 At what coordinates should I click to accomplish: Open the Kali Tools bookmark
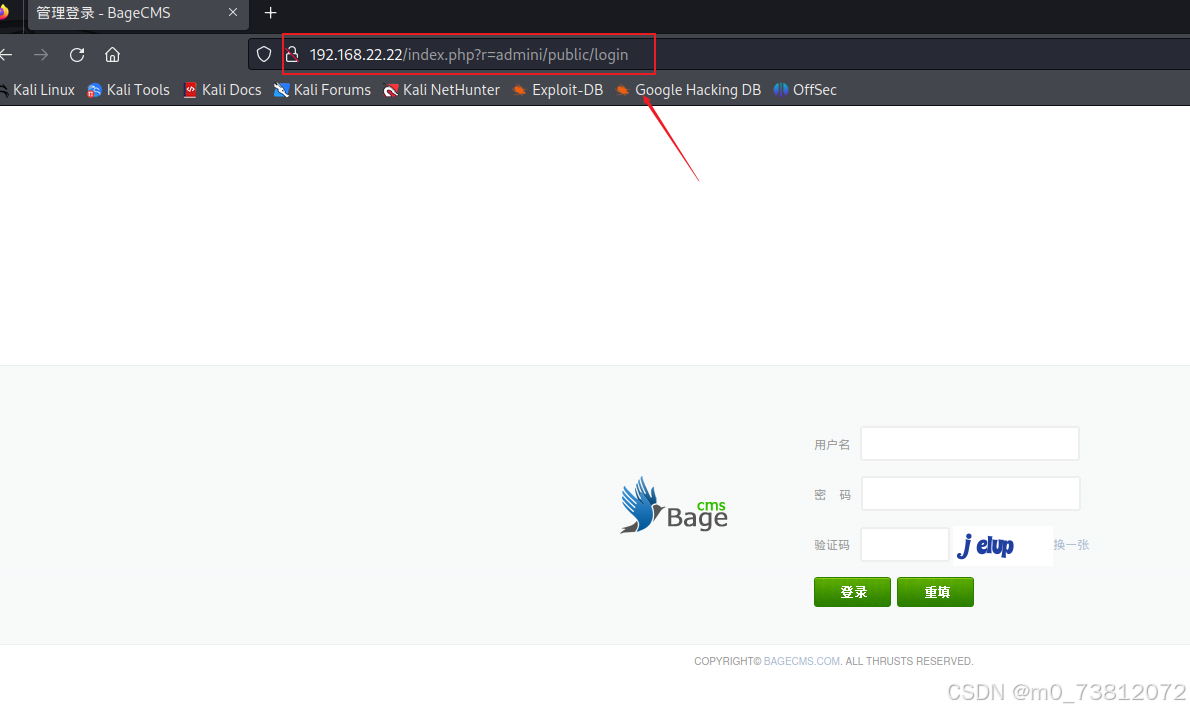tap(128, 90)
